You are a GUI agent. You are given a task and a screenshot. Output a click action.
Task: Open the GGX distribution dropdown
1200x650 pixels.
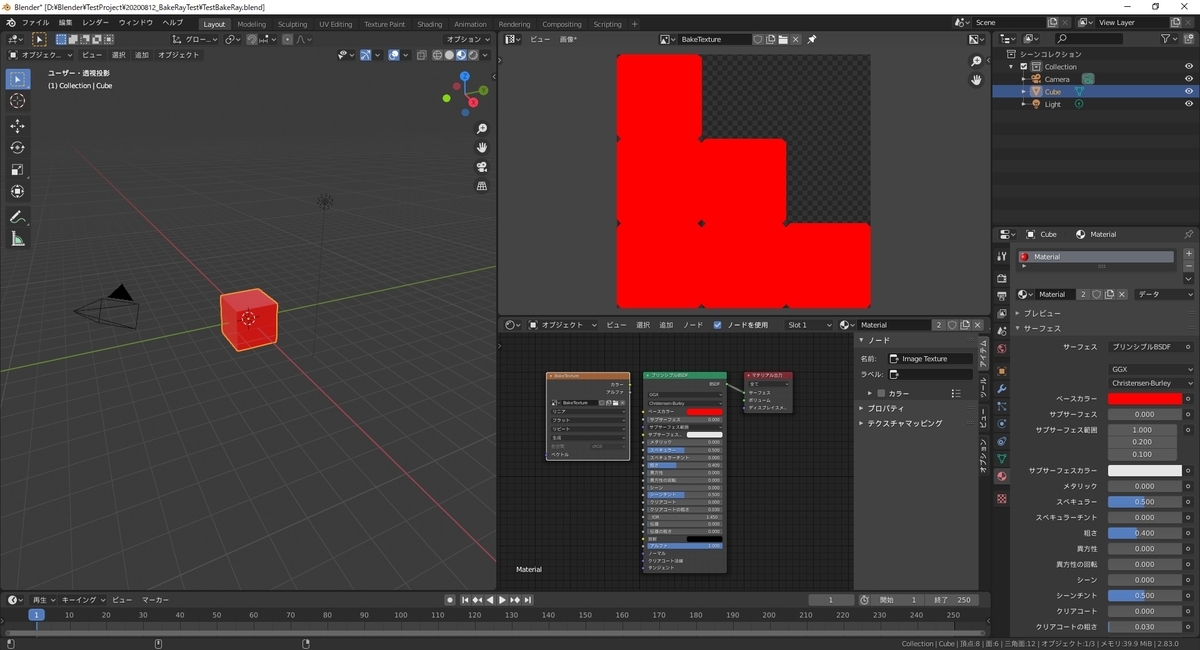point(1151,369)
